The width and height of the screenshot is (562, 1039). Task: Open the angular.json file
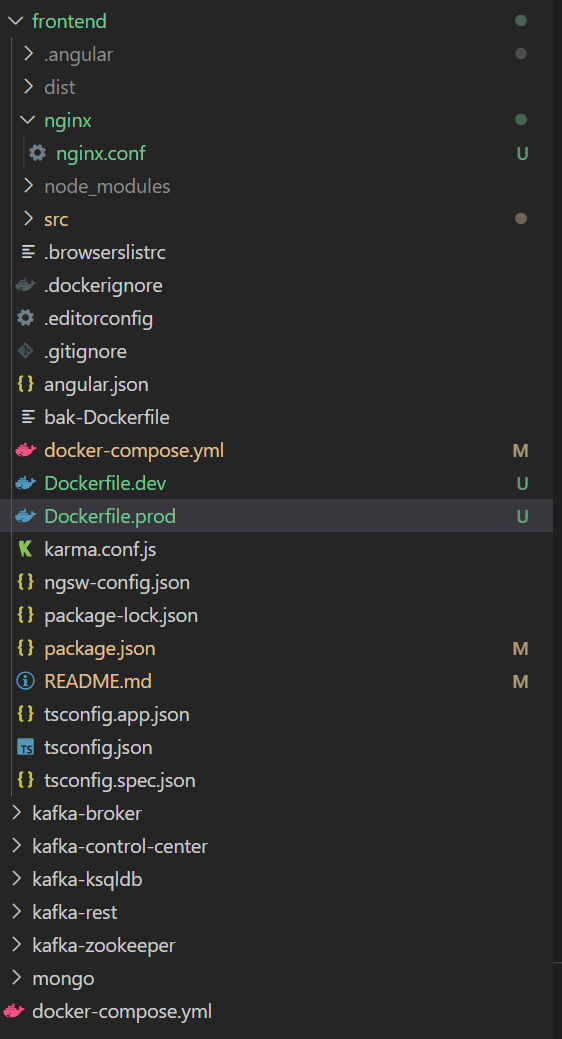click(96, 384)
